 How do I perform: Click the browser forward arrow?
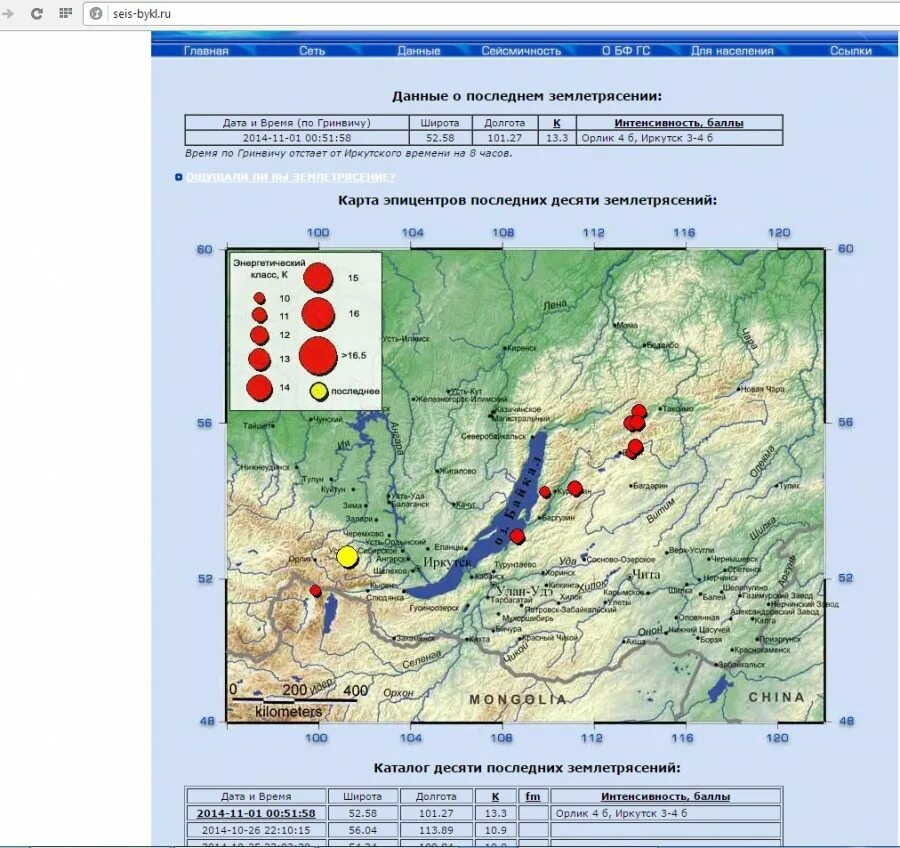pos(8,13)
